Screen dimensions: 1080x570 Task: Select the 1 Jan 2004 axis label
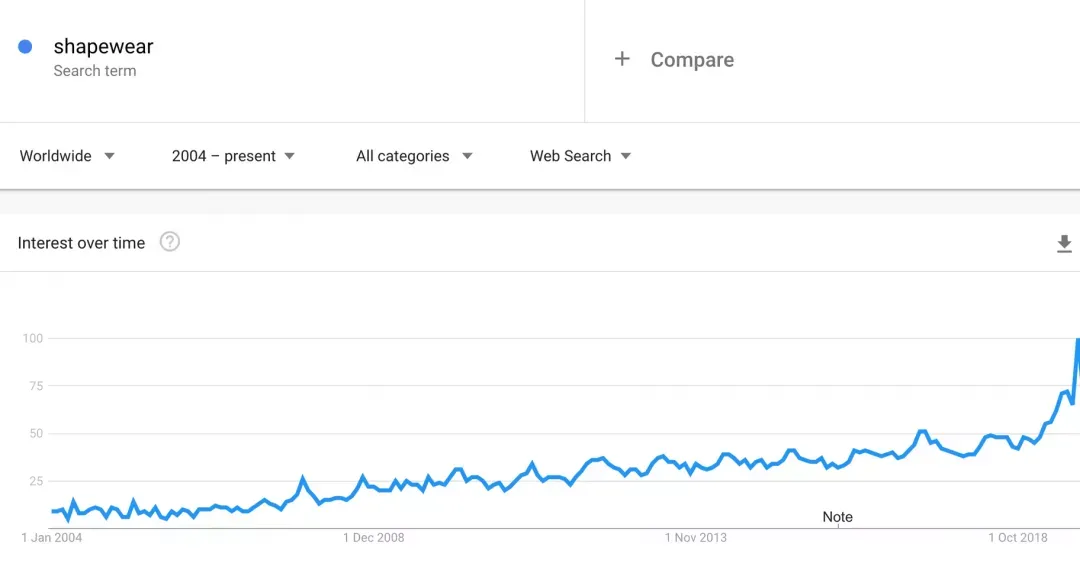(x=52, y=538)
